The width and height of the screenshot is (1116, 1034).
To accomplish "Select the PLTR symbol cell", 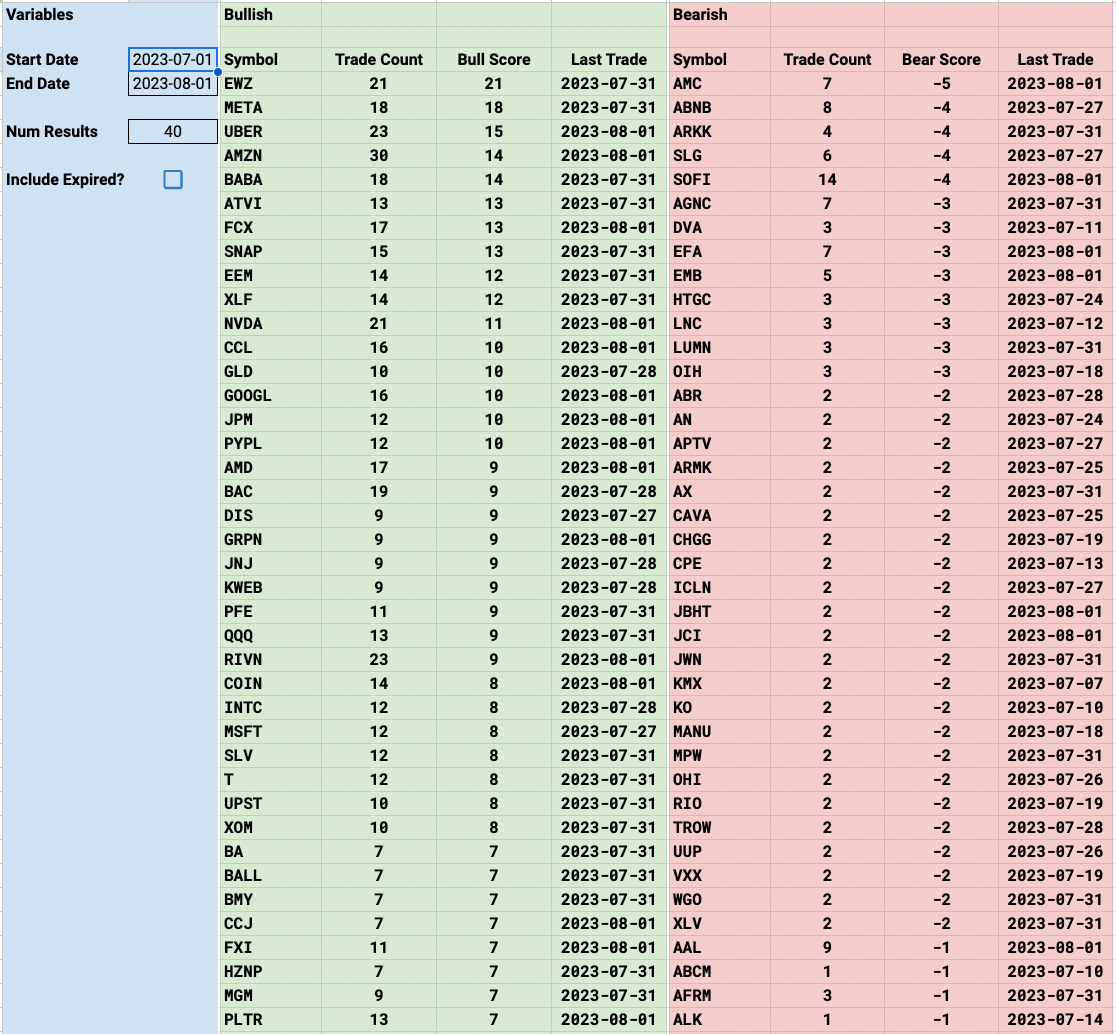I will [270, 1020].
